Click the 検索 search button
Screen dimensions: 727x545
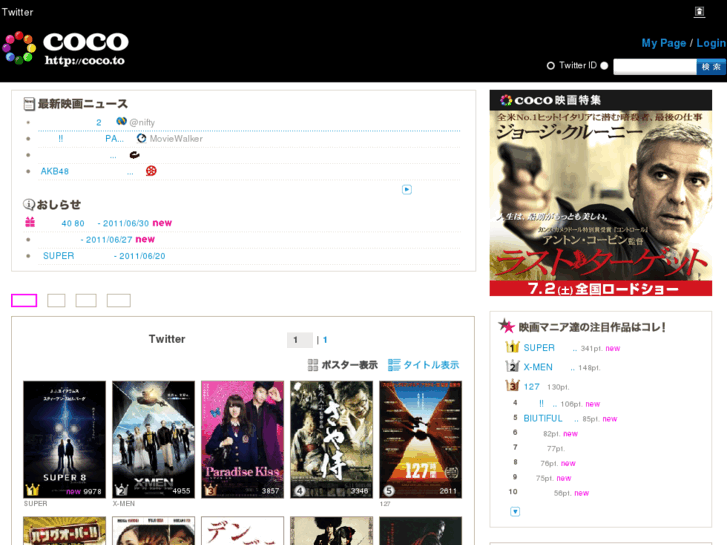coord(711,67)
